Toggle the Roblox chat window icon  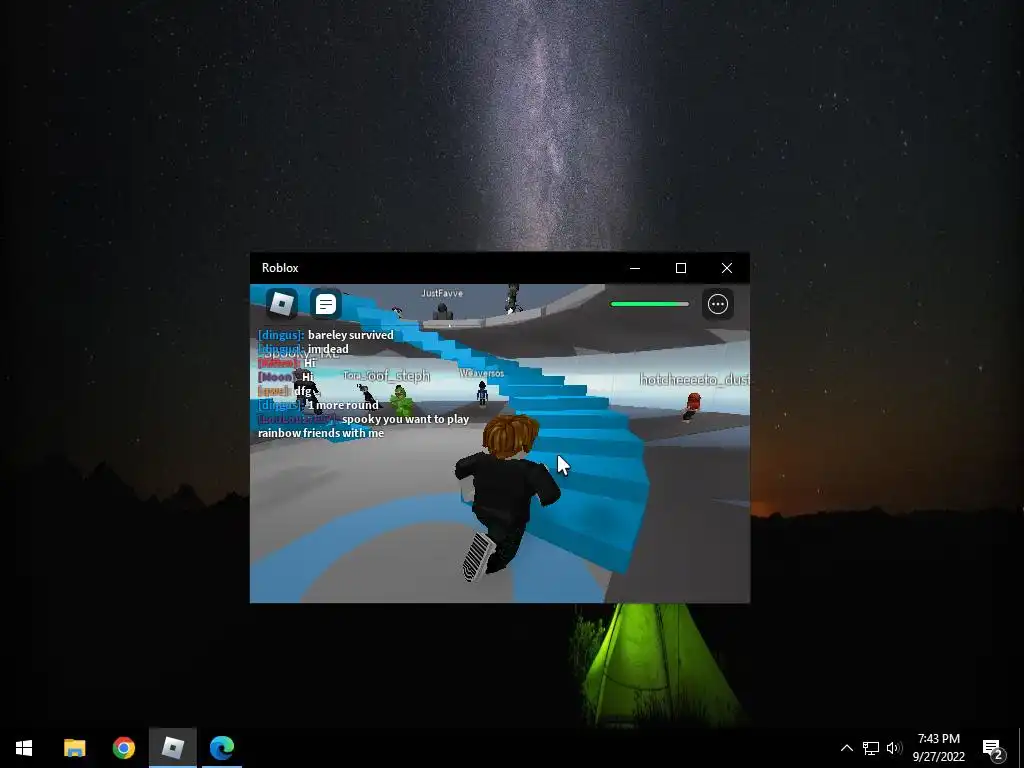[x=325, y=304]
